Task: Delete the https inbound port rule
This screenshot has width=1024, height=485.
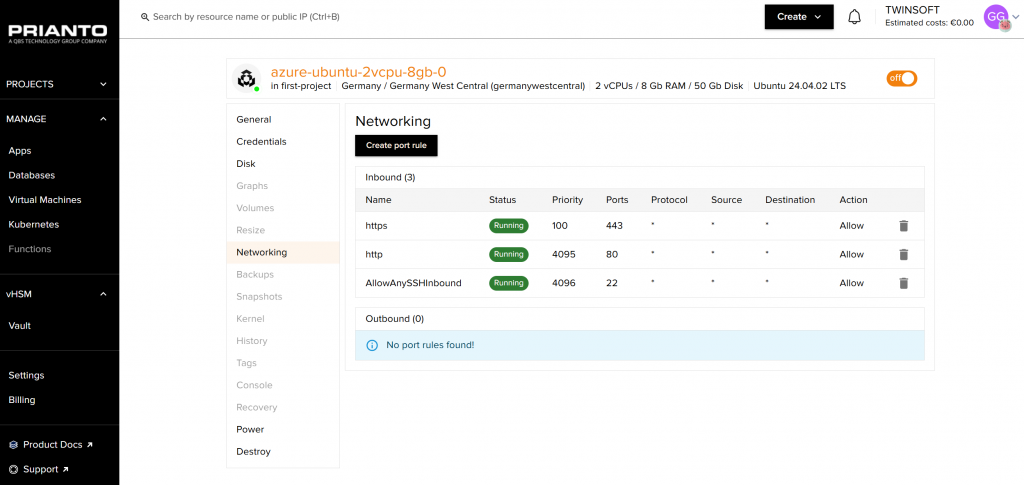Action: coord(903,226)
